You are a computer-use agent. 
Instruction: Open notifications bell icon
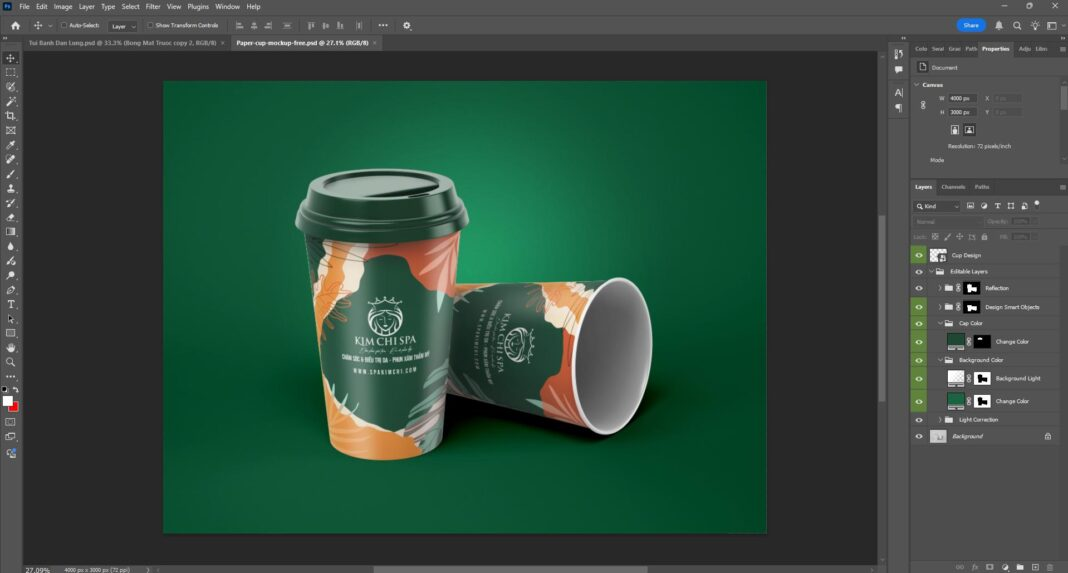[999, 26]
